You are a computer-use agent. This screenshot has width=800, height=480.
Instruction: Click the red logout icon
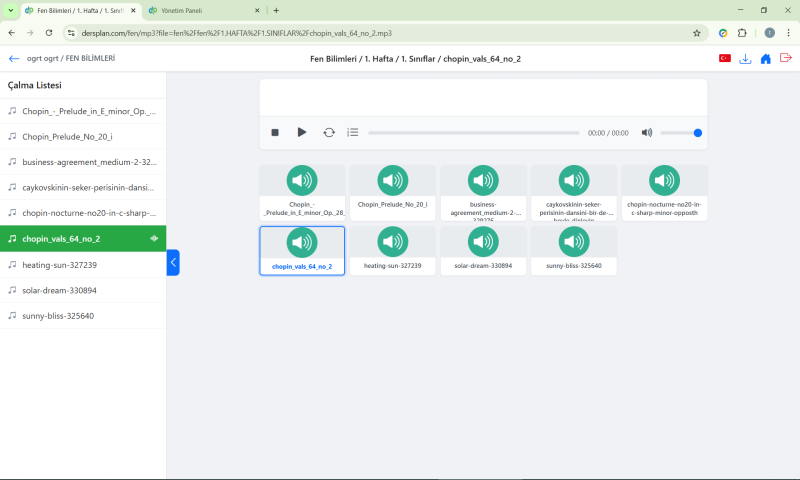786,59
